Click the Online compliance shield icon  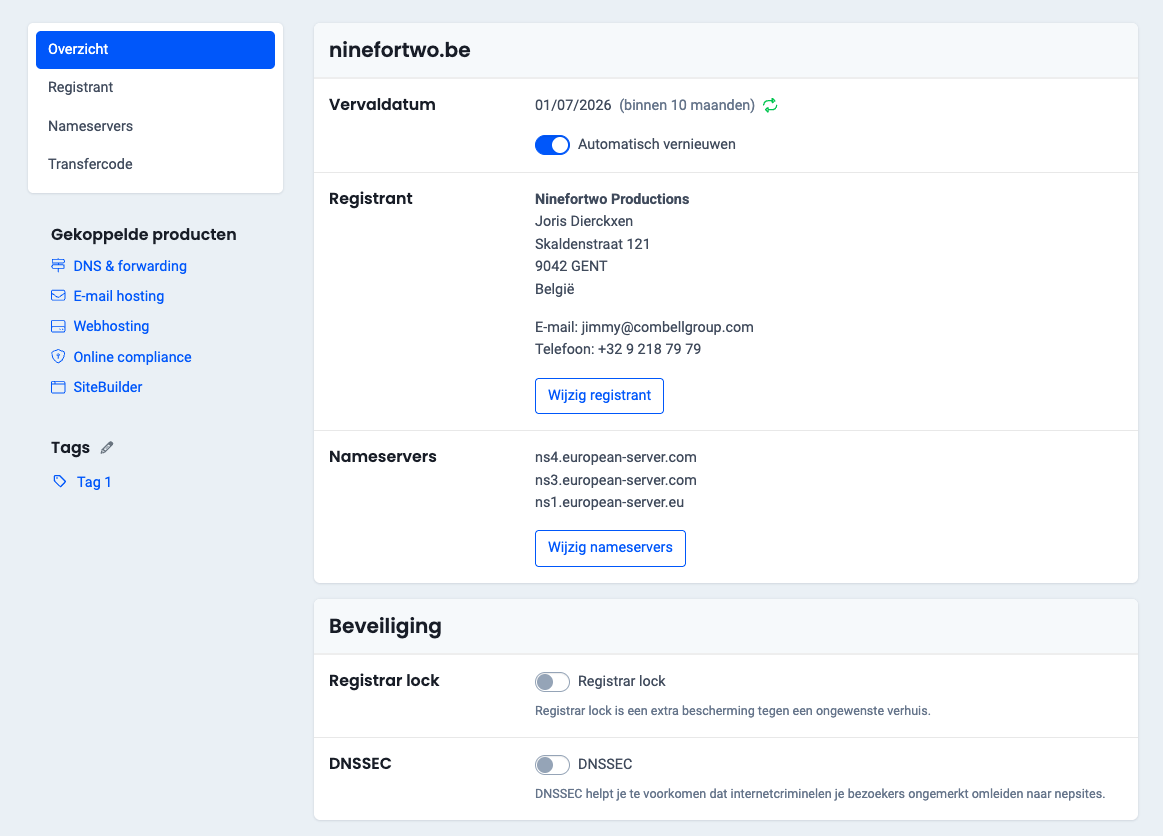coord(58,356)
